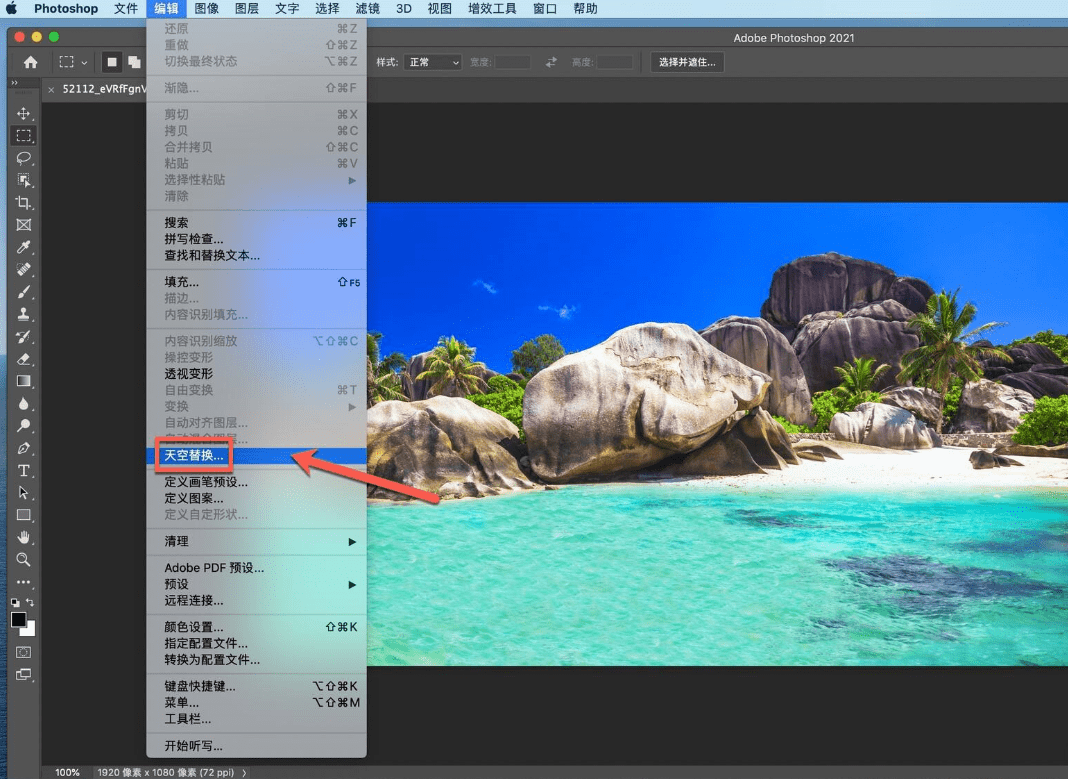The height and width of the screenshot is (779, 1068).
Task: Open the background color swatch
Action: coord(30,629)
